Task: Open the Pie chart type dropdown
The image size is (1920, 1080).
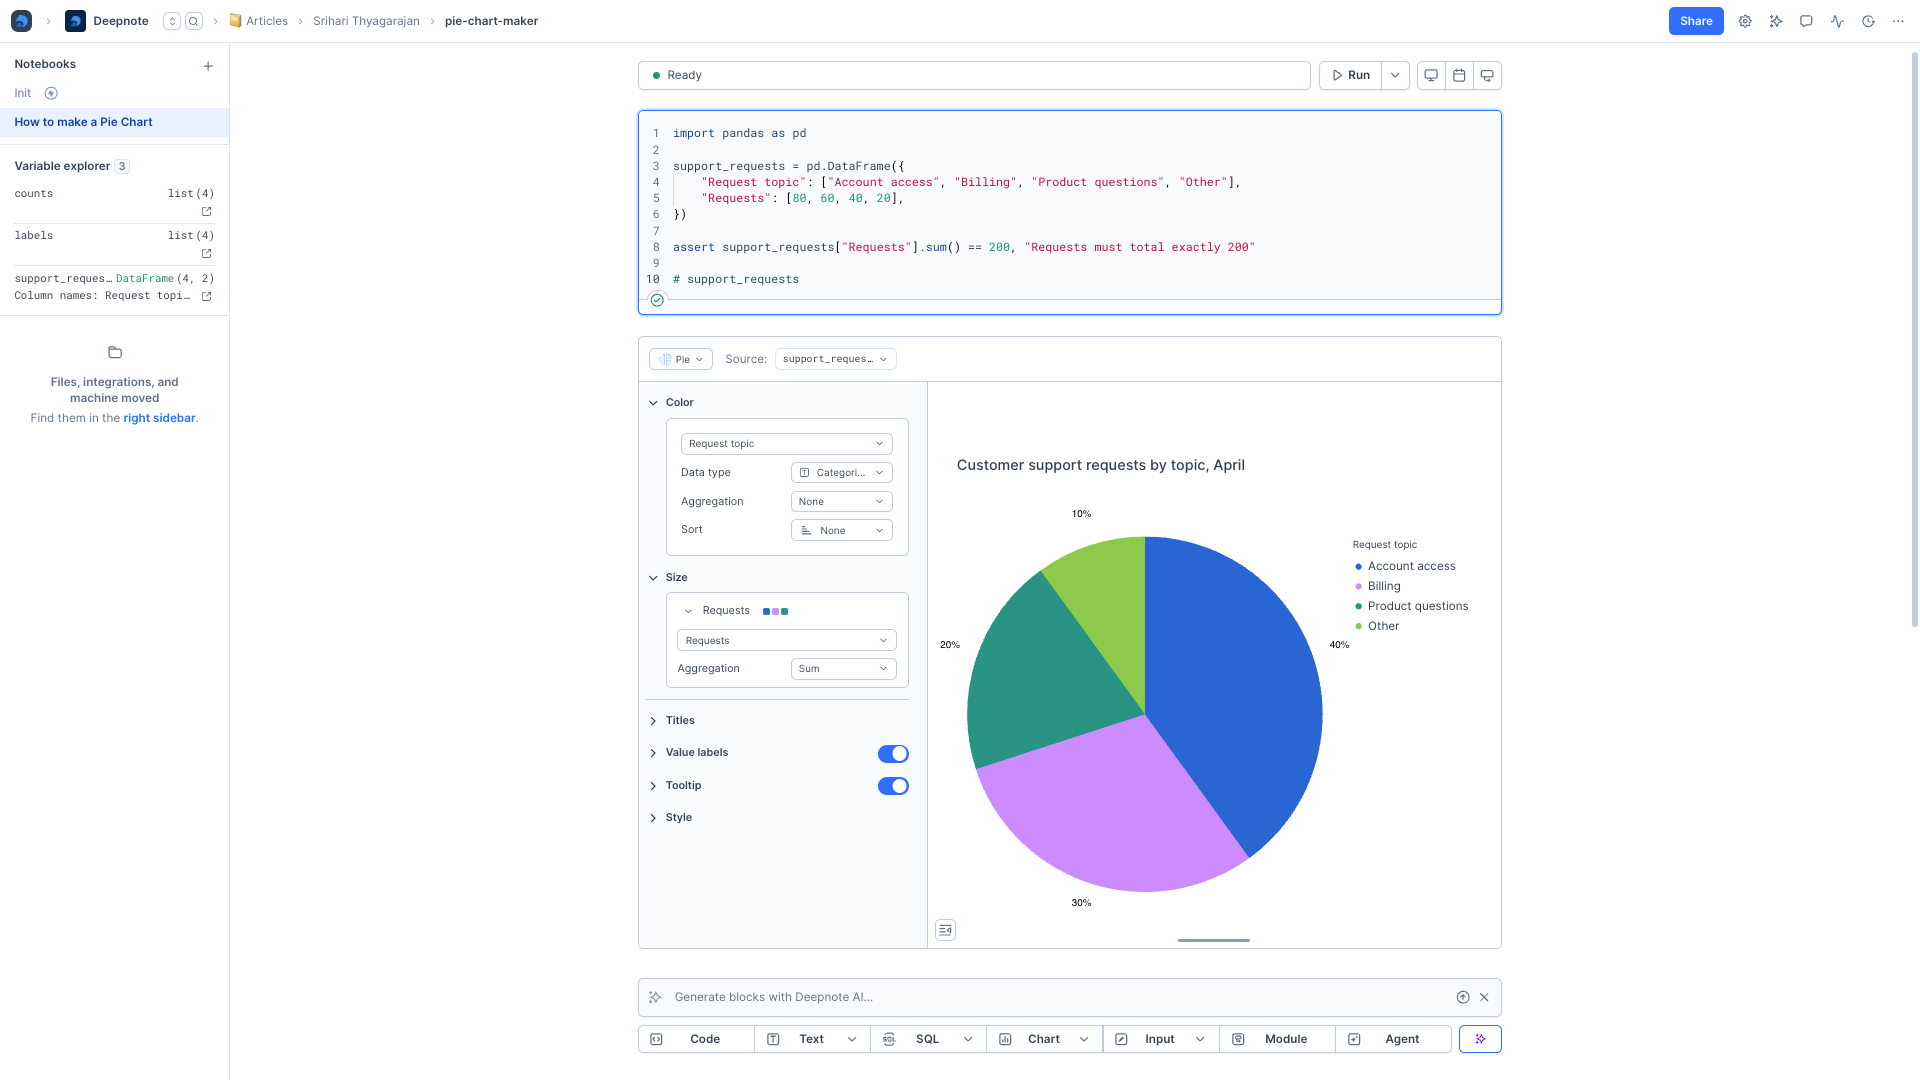Action: (681, 359)
